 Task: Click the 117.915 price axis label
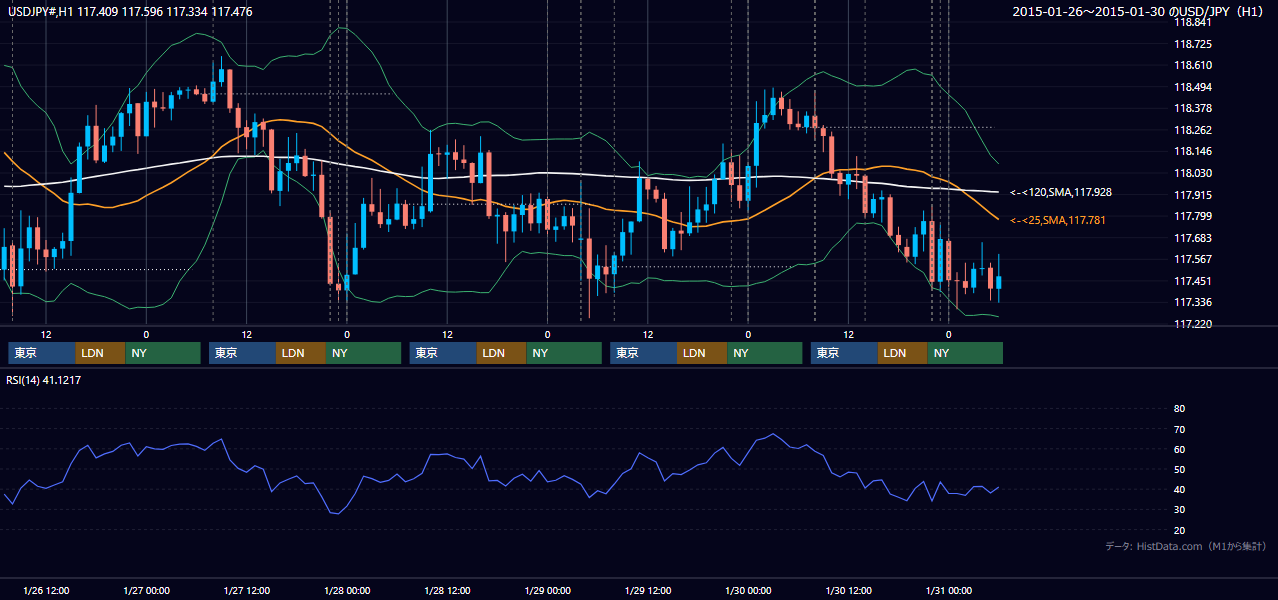pyautogui.click(x=1192, y=195)
